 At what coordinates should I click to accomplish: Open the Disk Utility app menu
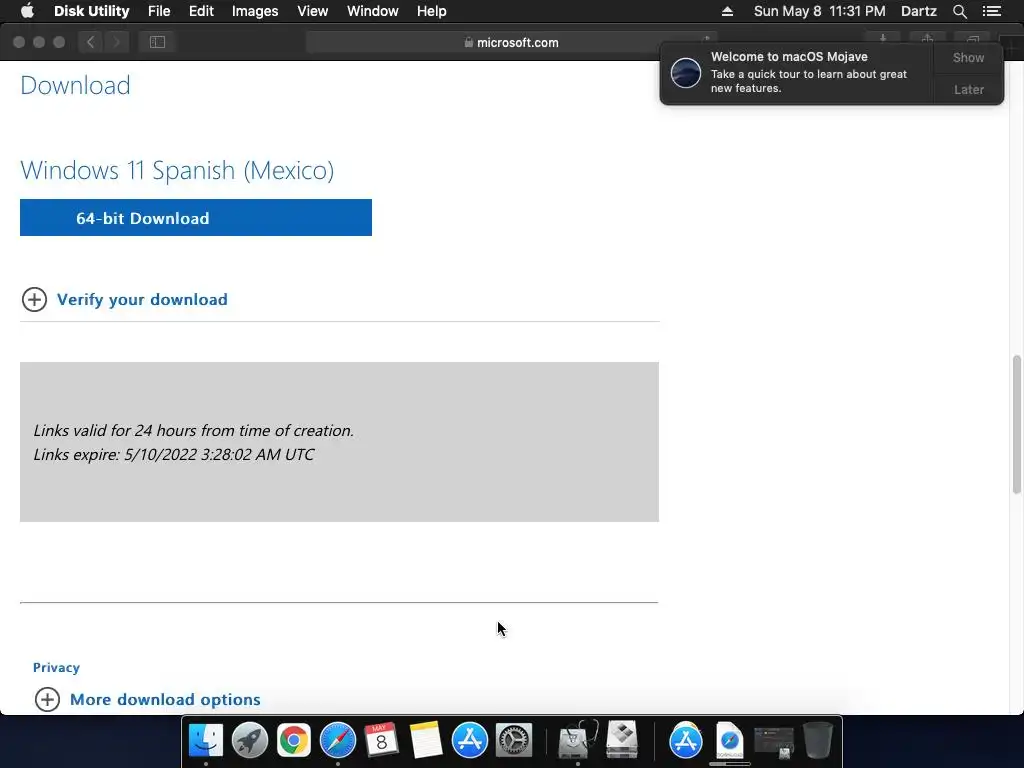coord(91,11)
